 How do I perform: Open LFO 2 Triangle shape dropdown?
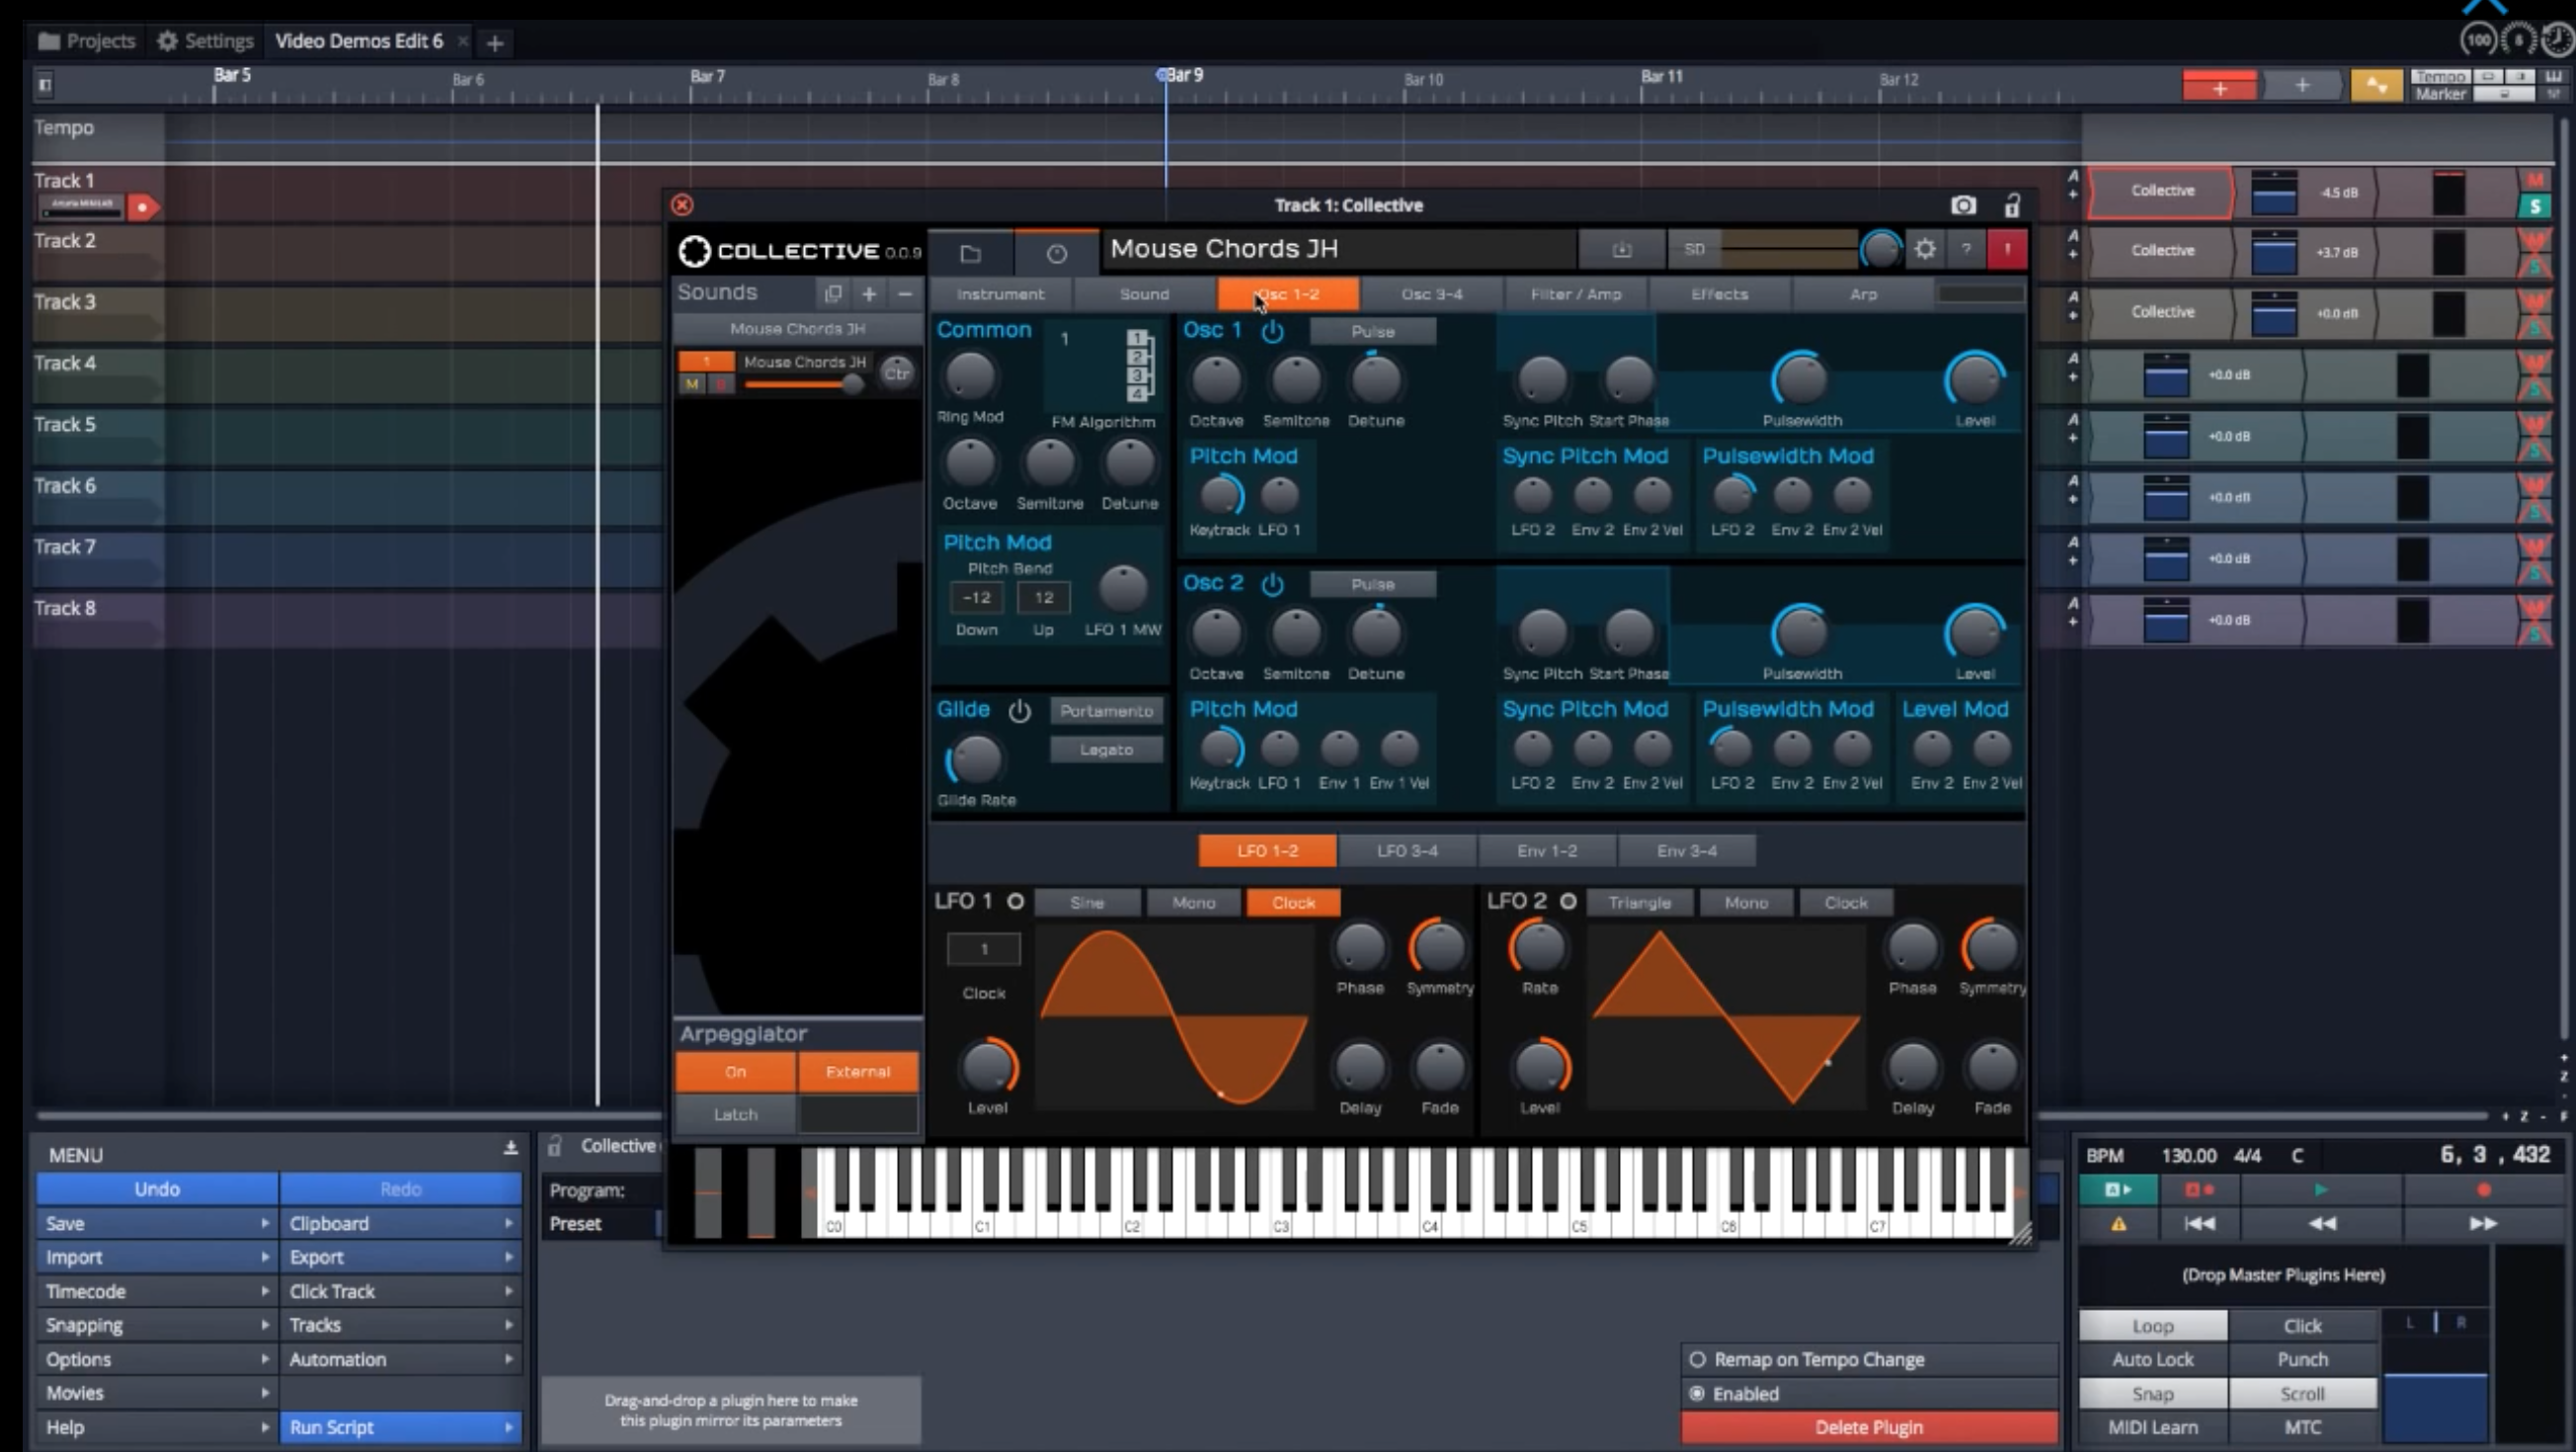point(1640,903)
